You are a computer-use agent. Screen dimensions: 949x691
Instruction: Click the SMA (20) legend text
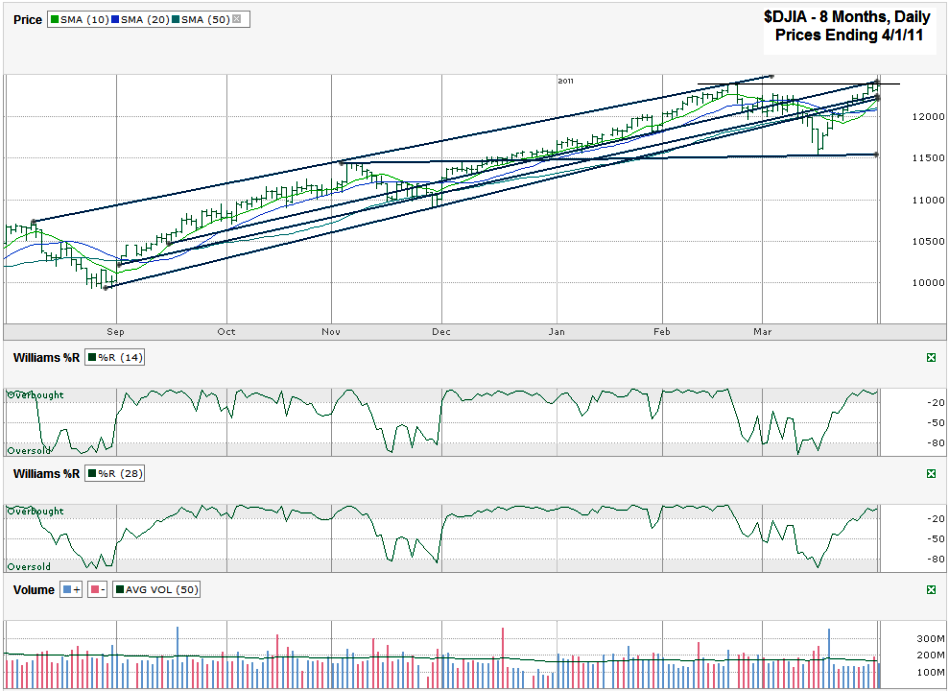[x=145, y=19]
